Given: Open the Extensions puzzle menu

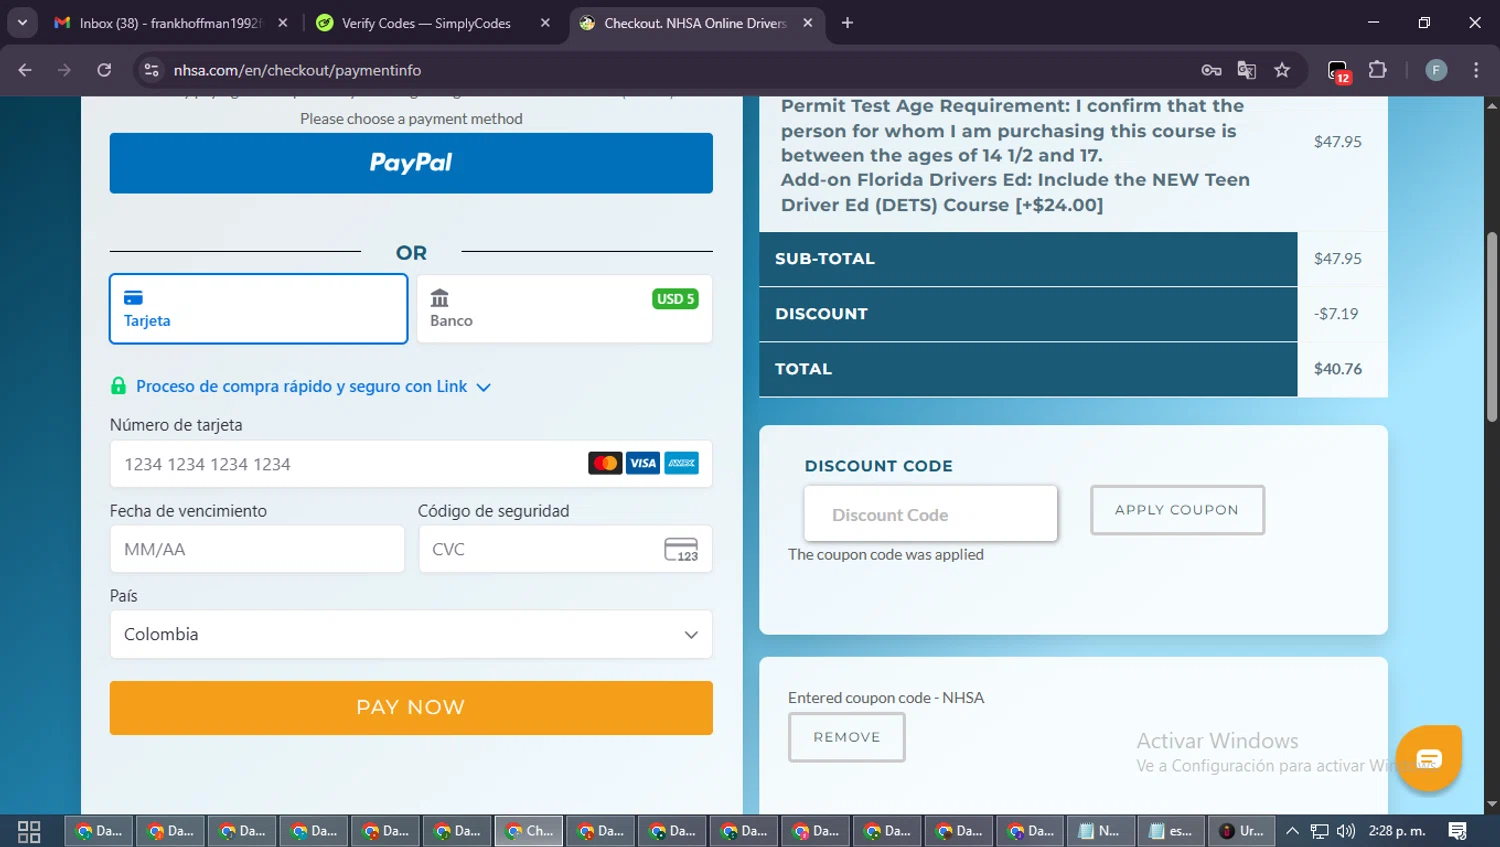Looking at the screenshot, I should [1378, 70].
